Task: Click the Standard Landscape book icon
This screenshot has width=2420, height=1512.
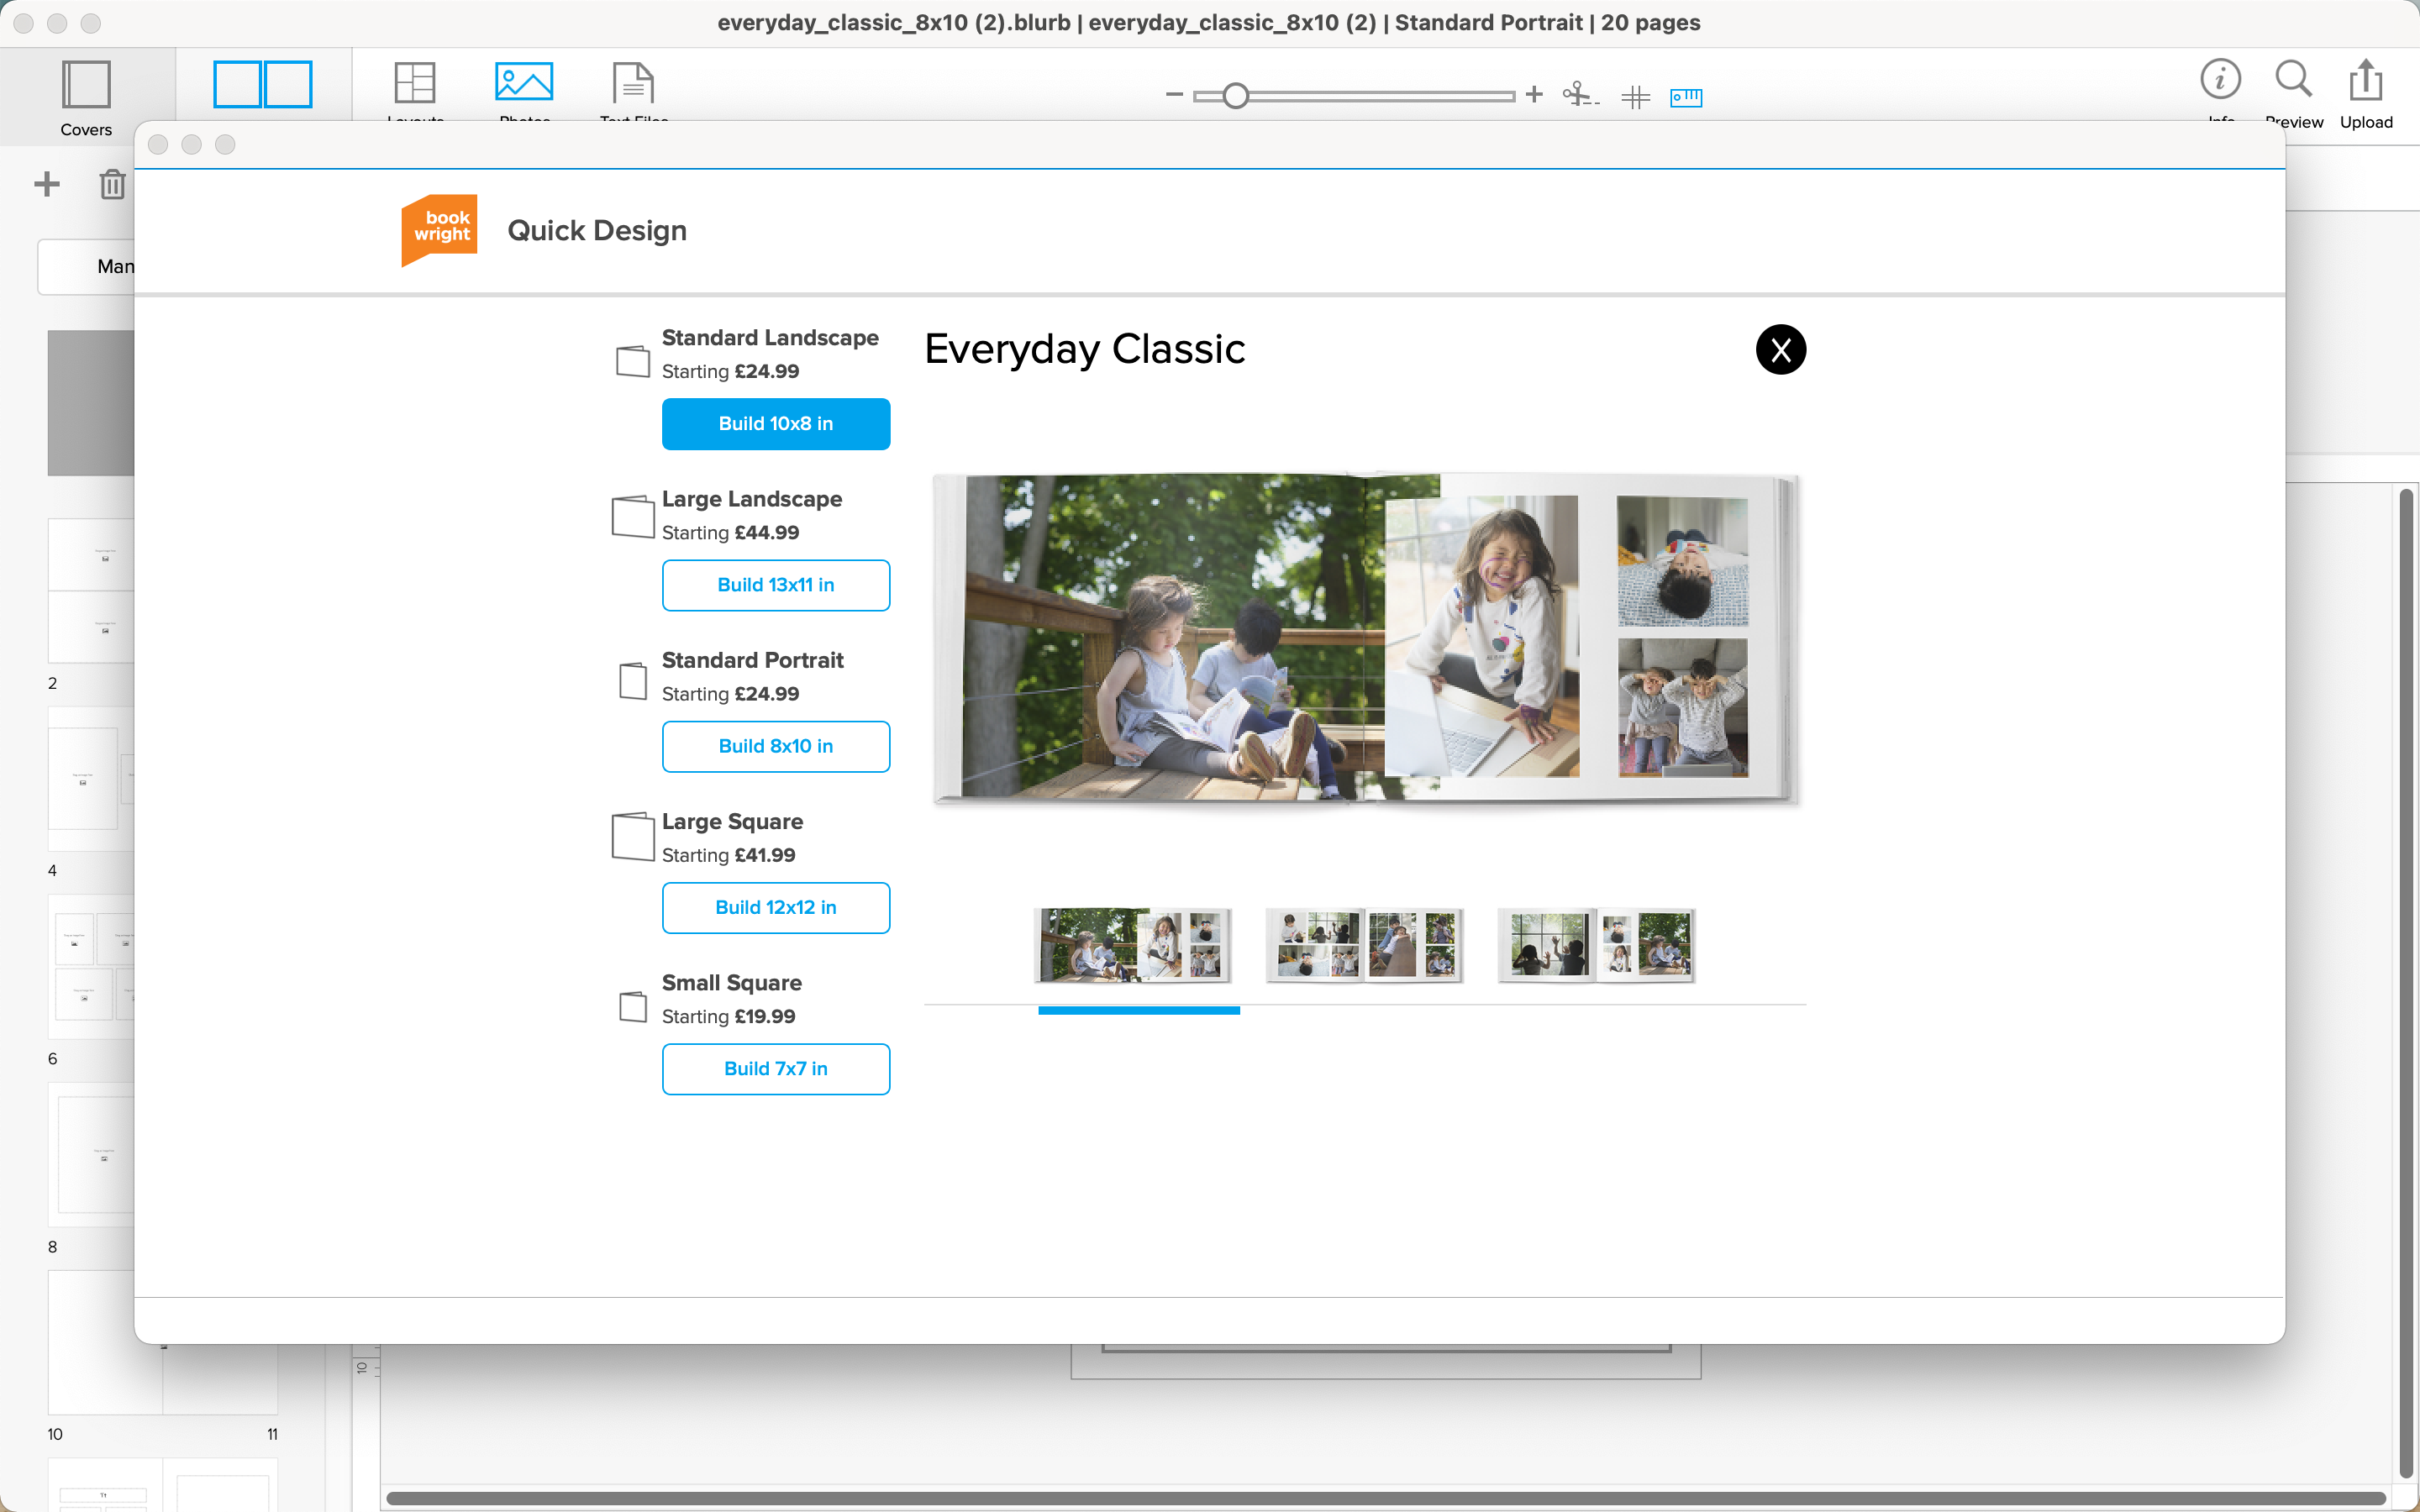Action: [633, 361]
